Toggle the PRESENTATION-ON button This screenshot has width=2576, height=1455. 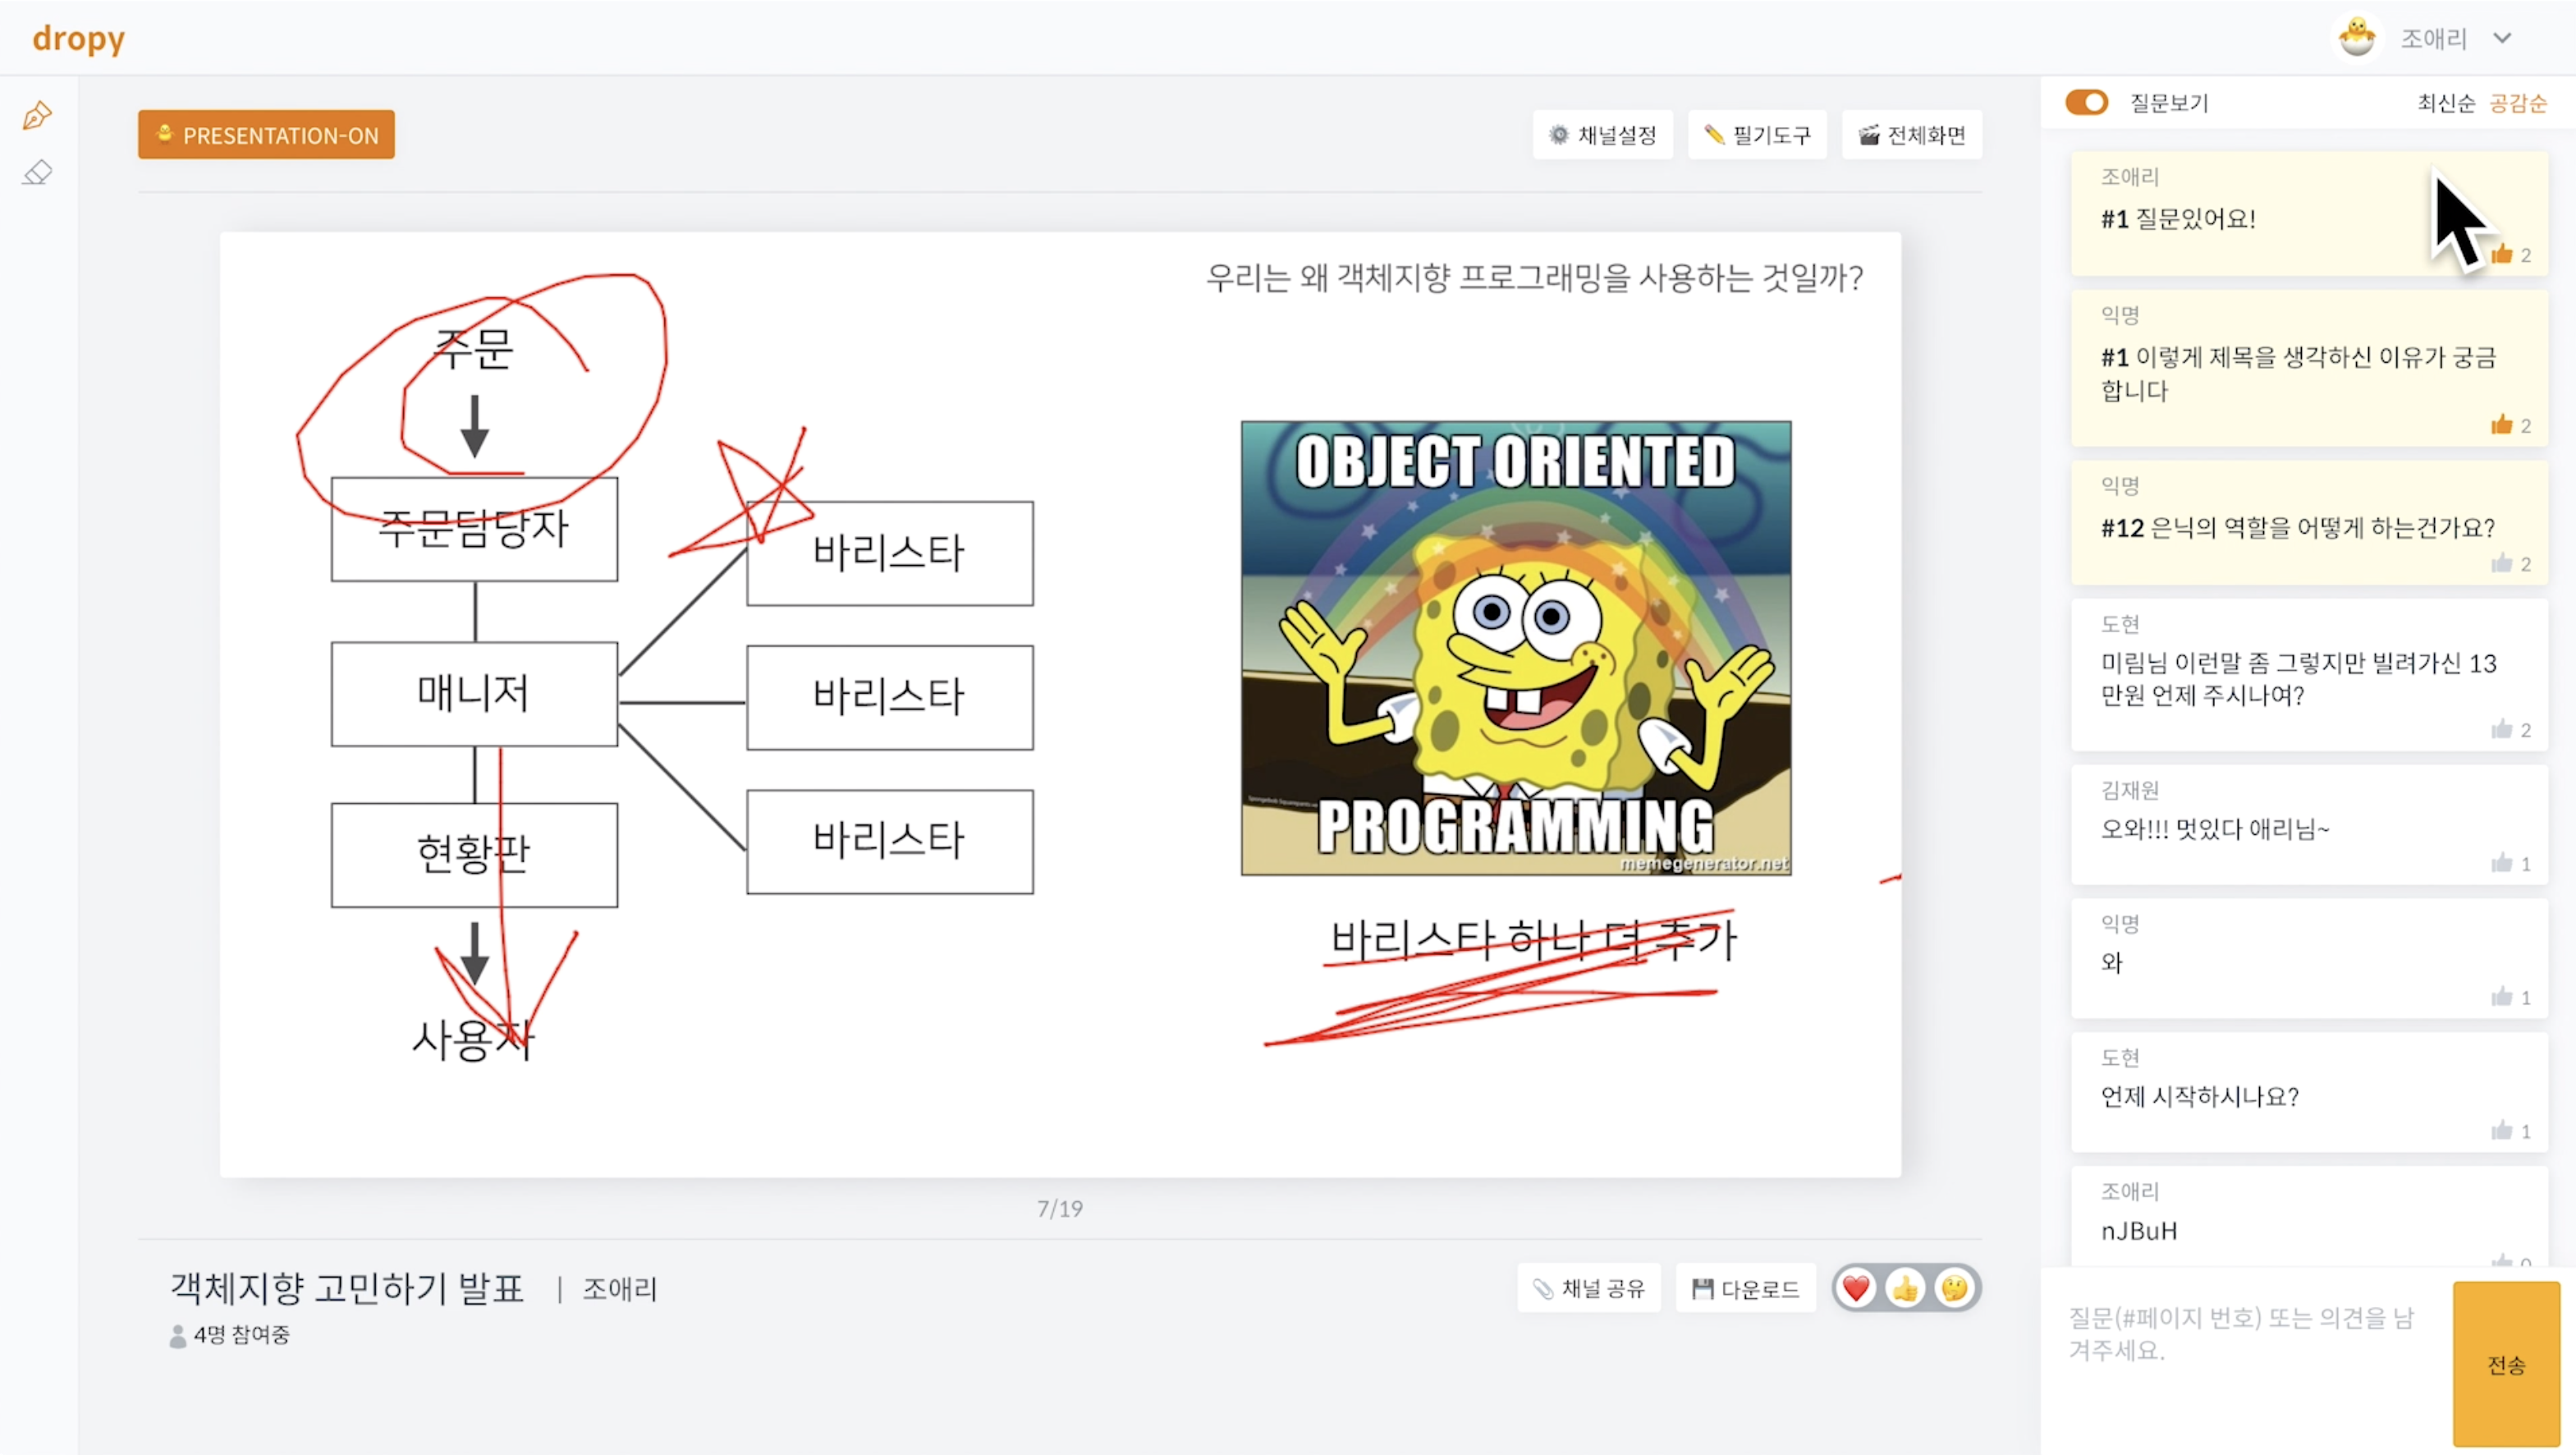[266, 135]
